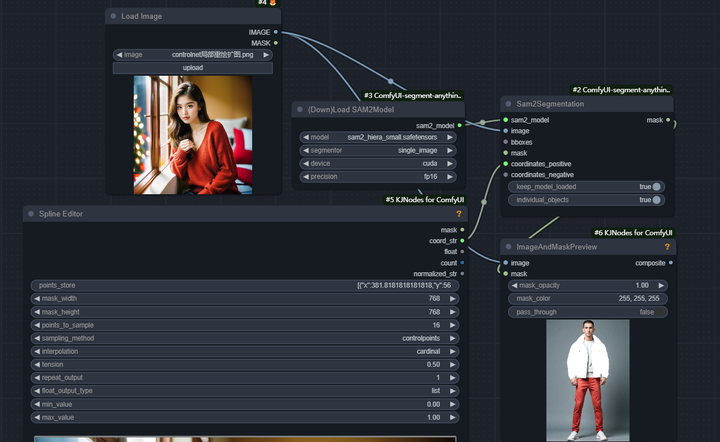Image resolution: width=720 pixels, height=442 pixels.
Task: Click the sam2_model output socket
Action: pos(459,125)
